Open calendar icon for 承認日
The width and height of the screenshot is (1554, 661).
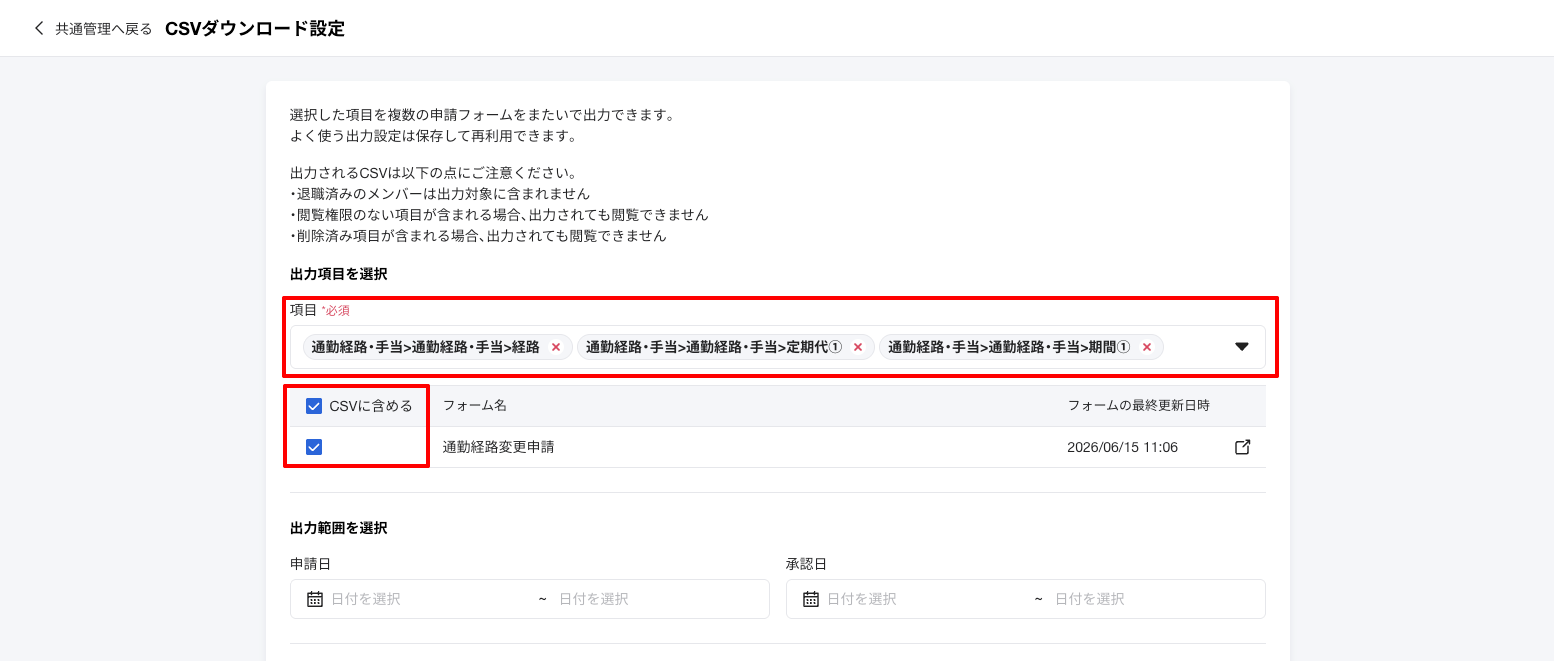(x=811, y=599)
